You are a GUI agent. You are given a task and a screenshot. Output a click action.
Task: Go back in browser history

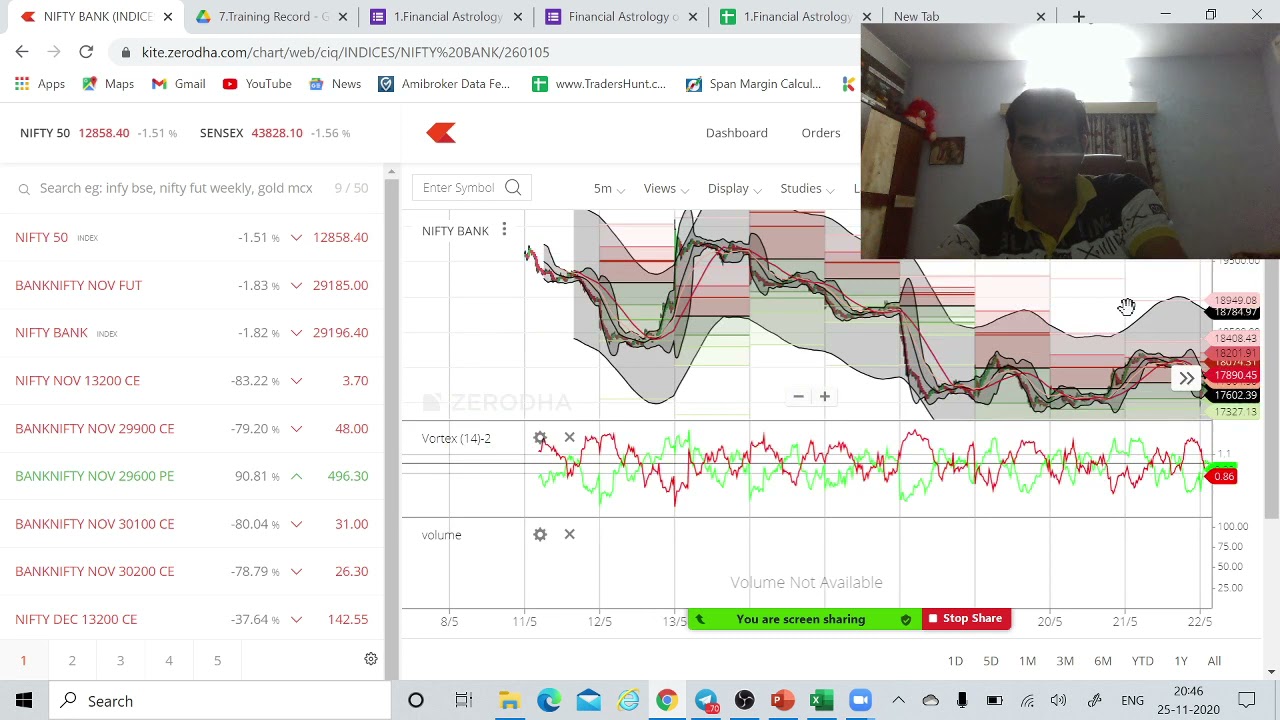click(x=22, y=52)
